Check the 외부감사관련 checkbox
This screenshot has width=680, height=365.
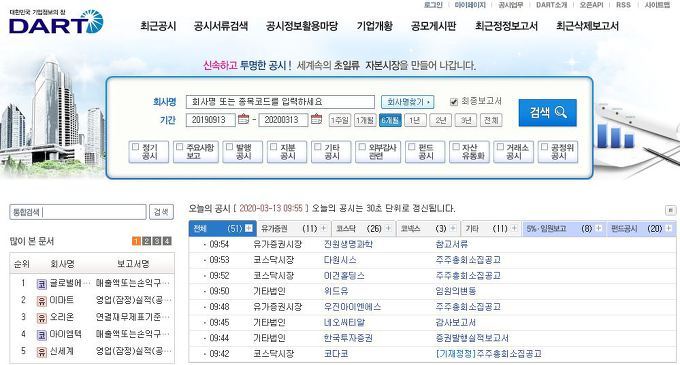pyautogui.click(x=362, y=147)
